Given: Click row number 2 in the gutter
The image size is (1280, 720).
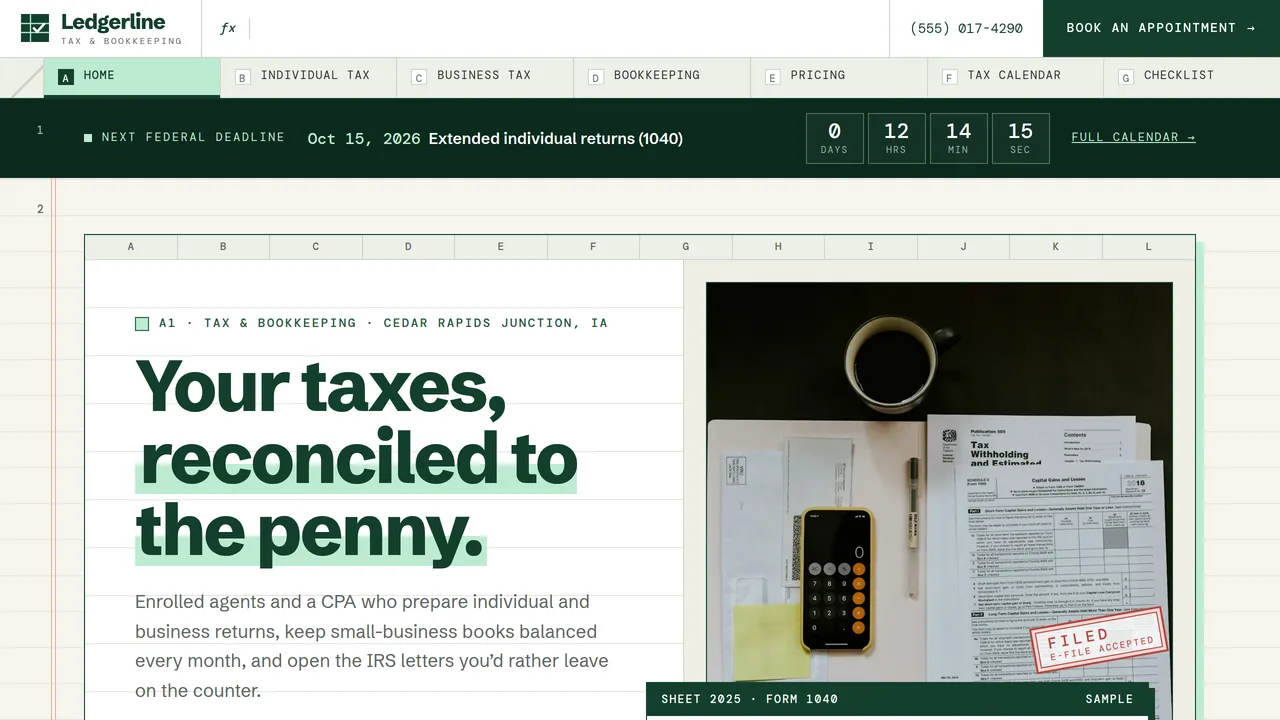Looking at the screenshot, I should coord(40,209).
